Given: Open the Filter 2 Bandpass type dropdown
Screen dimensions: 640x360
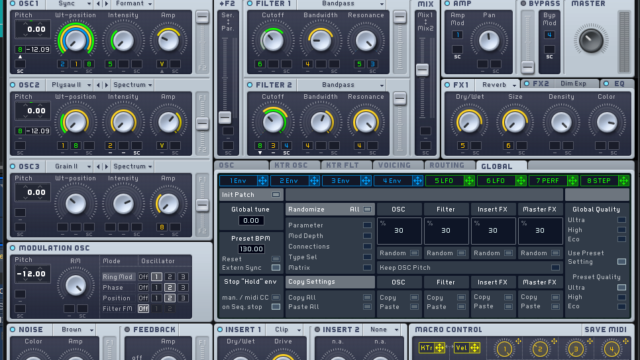Looking at the screenshot, I should click(x=341, y=85).
